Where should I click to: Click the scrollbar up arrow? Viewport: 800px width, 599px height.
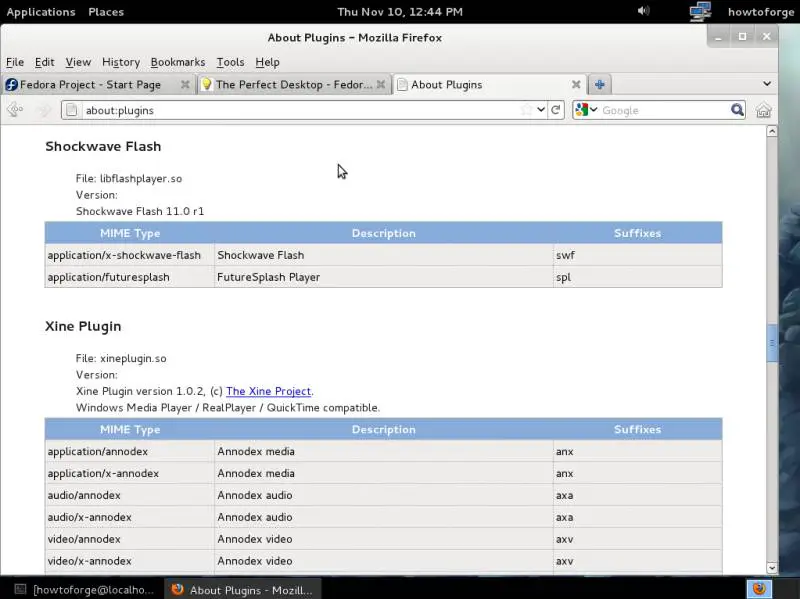point(772,132)
